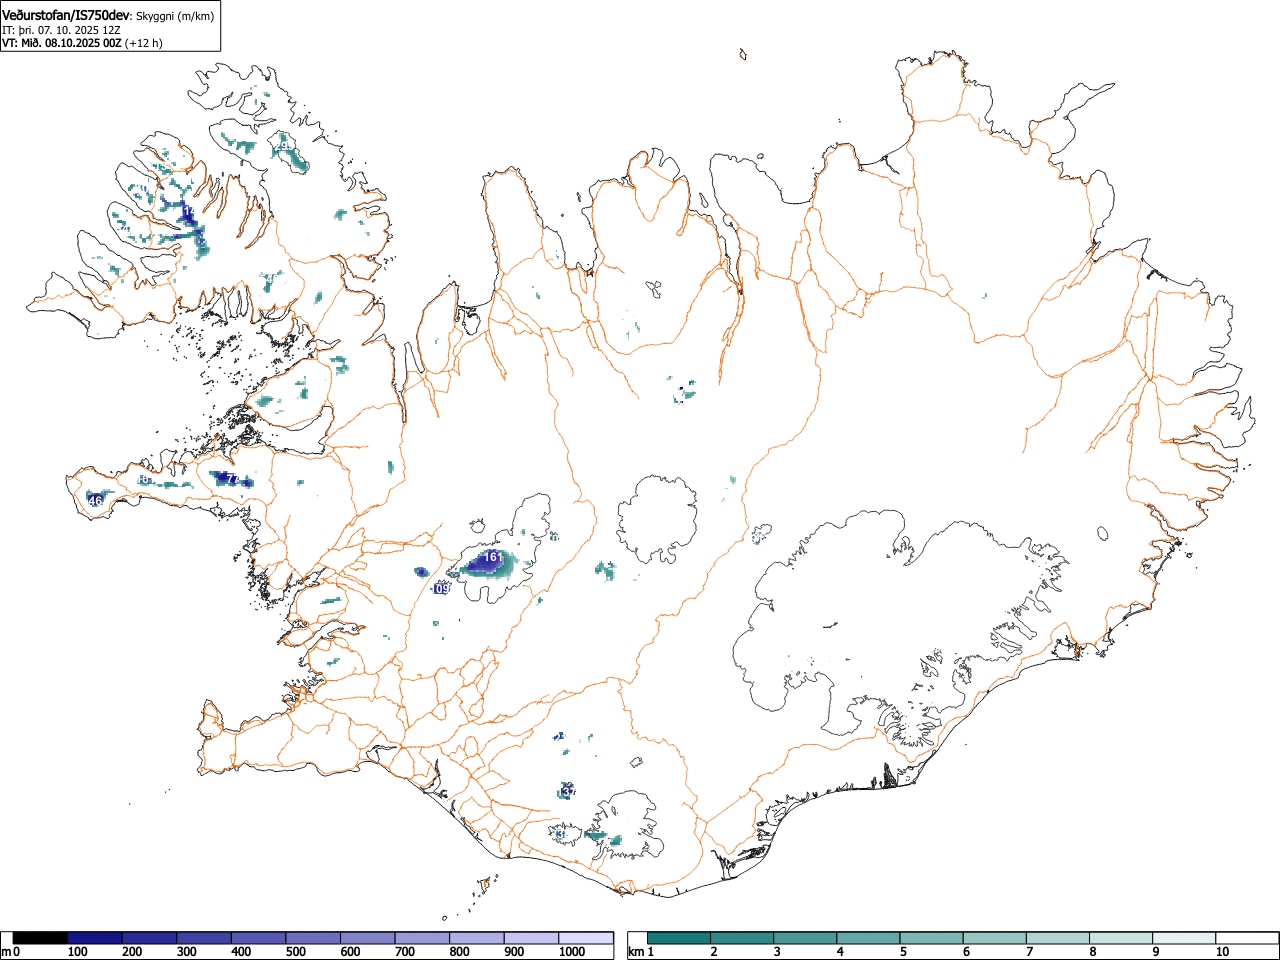This screenshot has height=960, width=1280.
Task: Choose the white swatch right of the 10 km label
Action: pos(1246,938)
